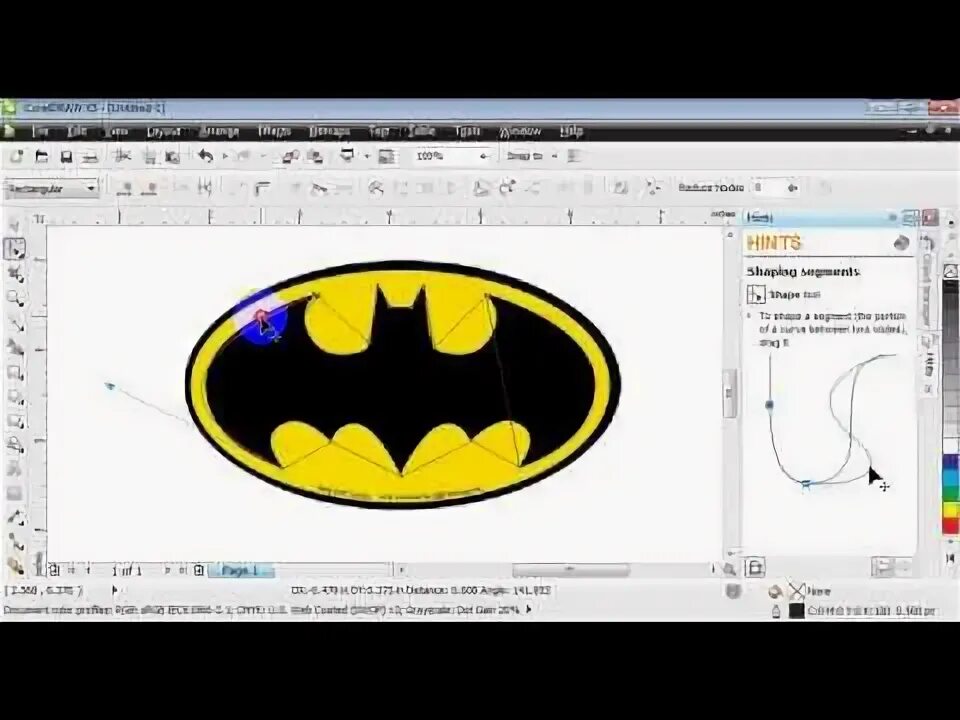Click the Select all nodes icon
Image resolution: width=960 pixels, height=720 pixels.
(x=653, y=188)
